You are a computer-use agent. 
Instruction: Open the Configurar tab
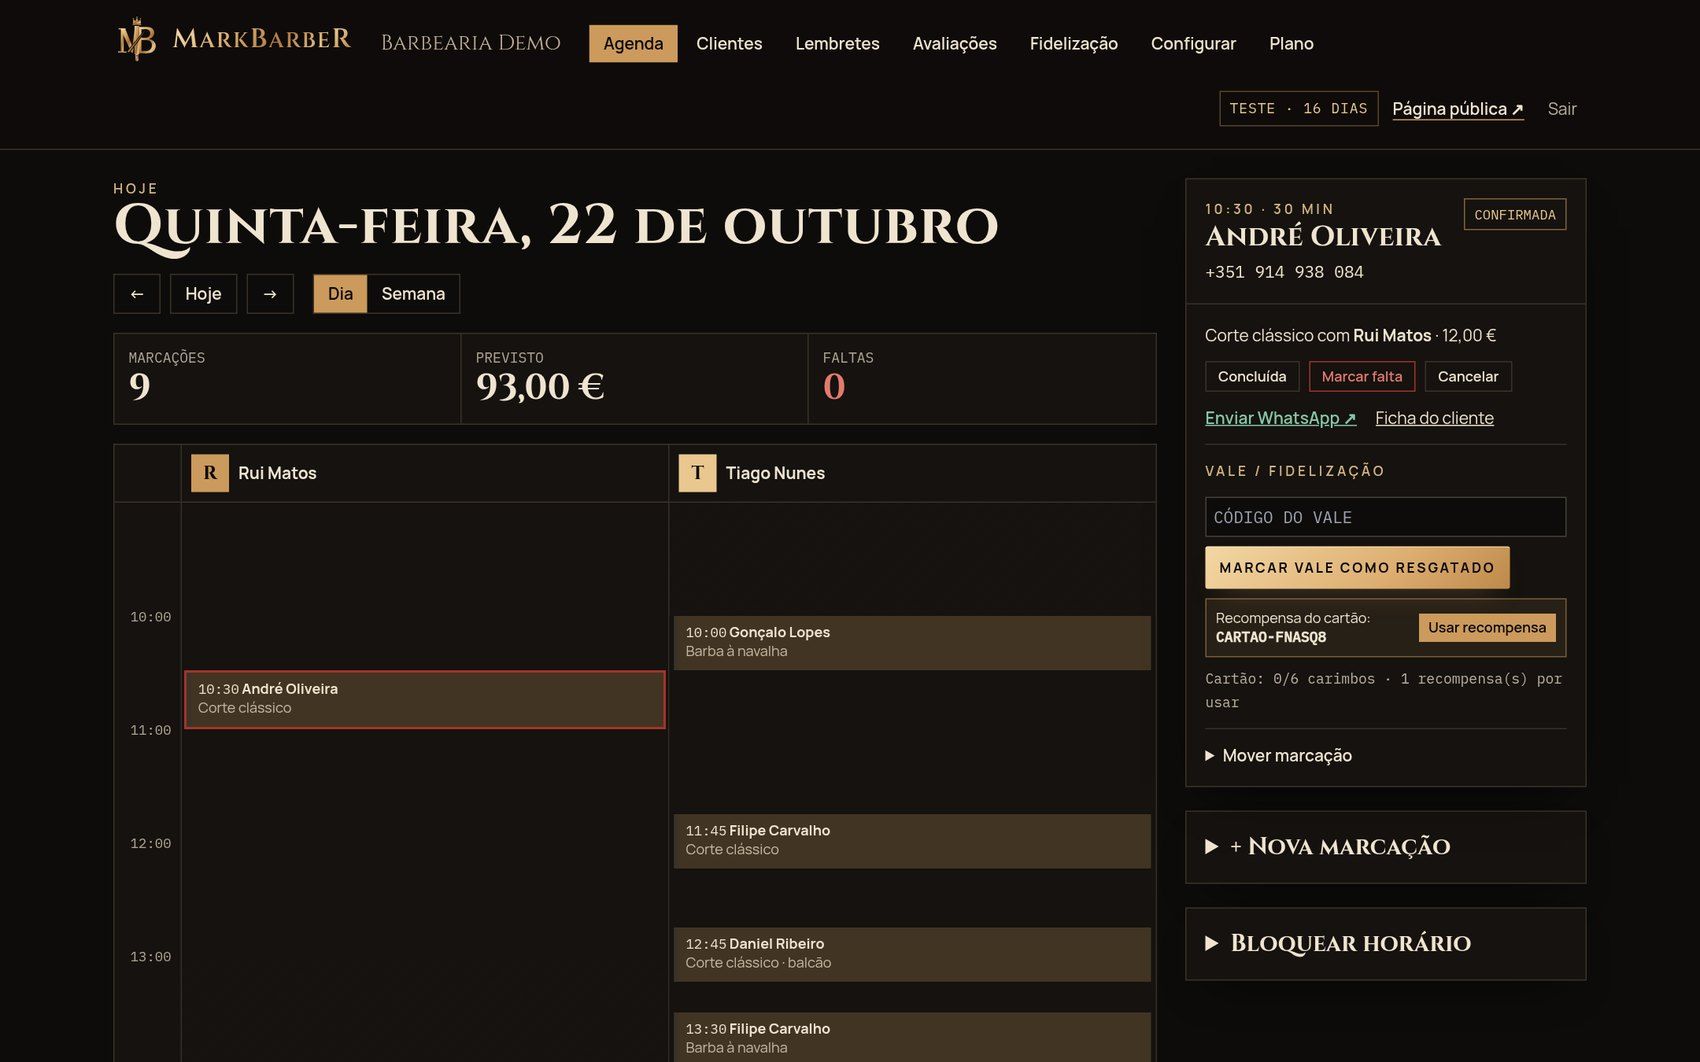[x=1193, y=43]
